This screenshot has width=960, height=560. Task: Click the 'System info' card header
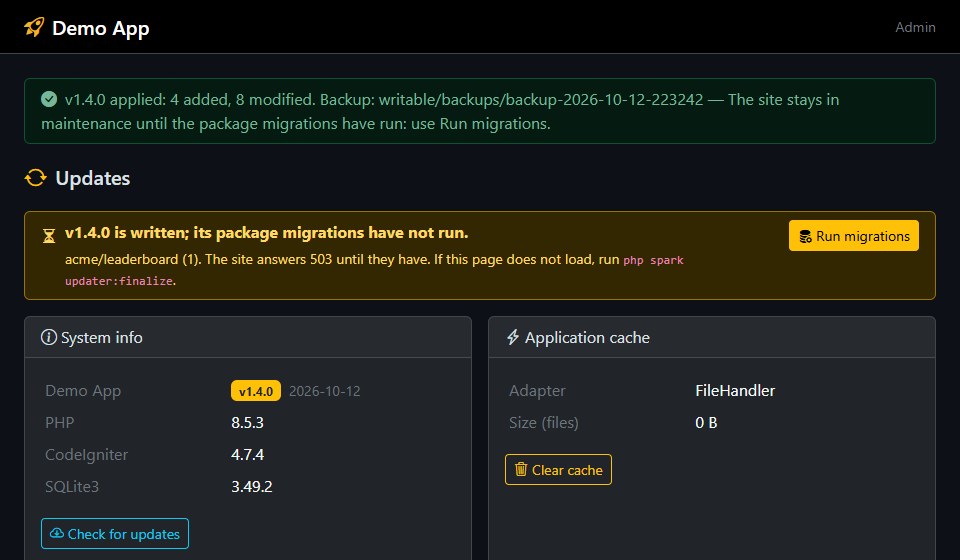click(248, 337)
